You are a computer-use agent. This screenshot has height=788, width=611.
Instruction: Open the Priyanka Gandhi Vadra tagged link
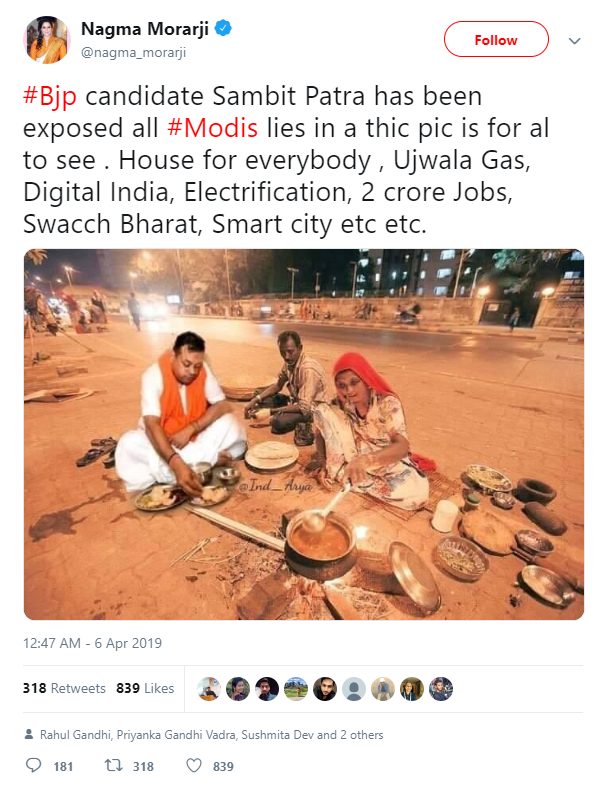(176, 735)
